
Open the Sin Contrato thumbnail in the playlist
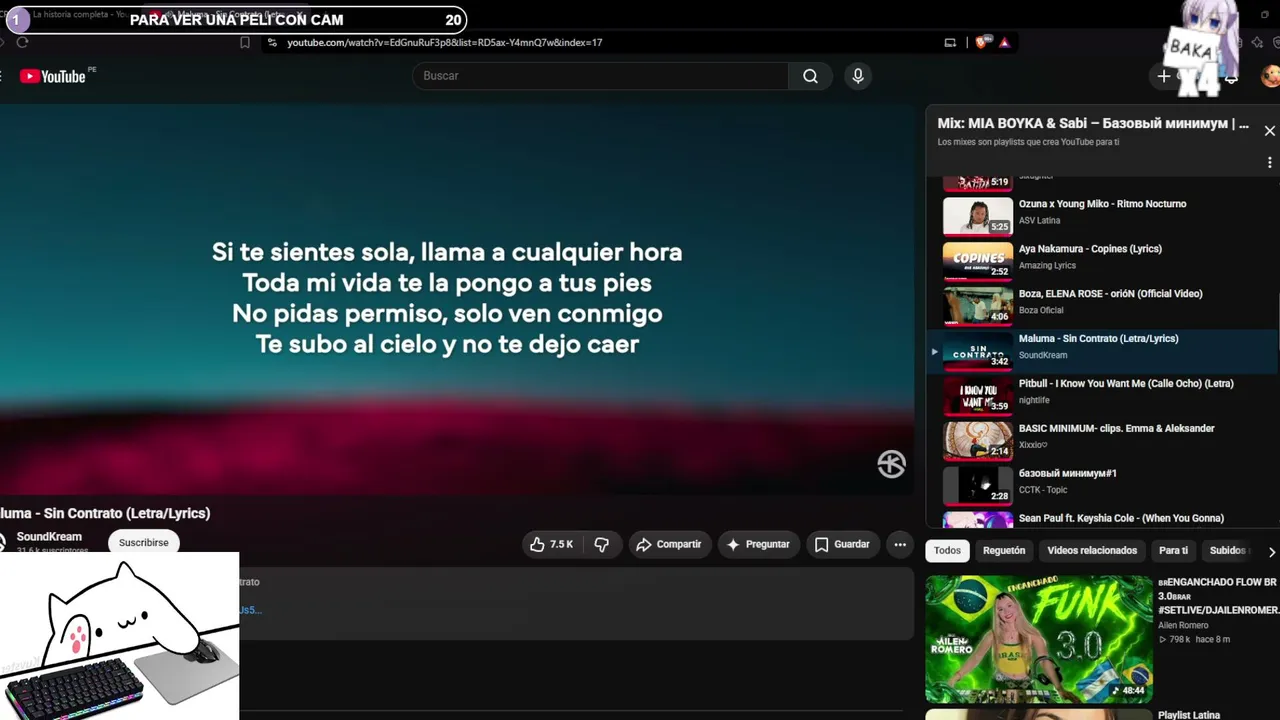(978, 351)
